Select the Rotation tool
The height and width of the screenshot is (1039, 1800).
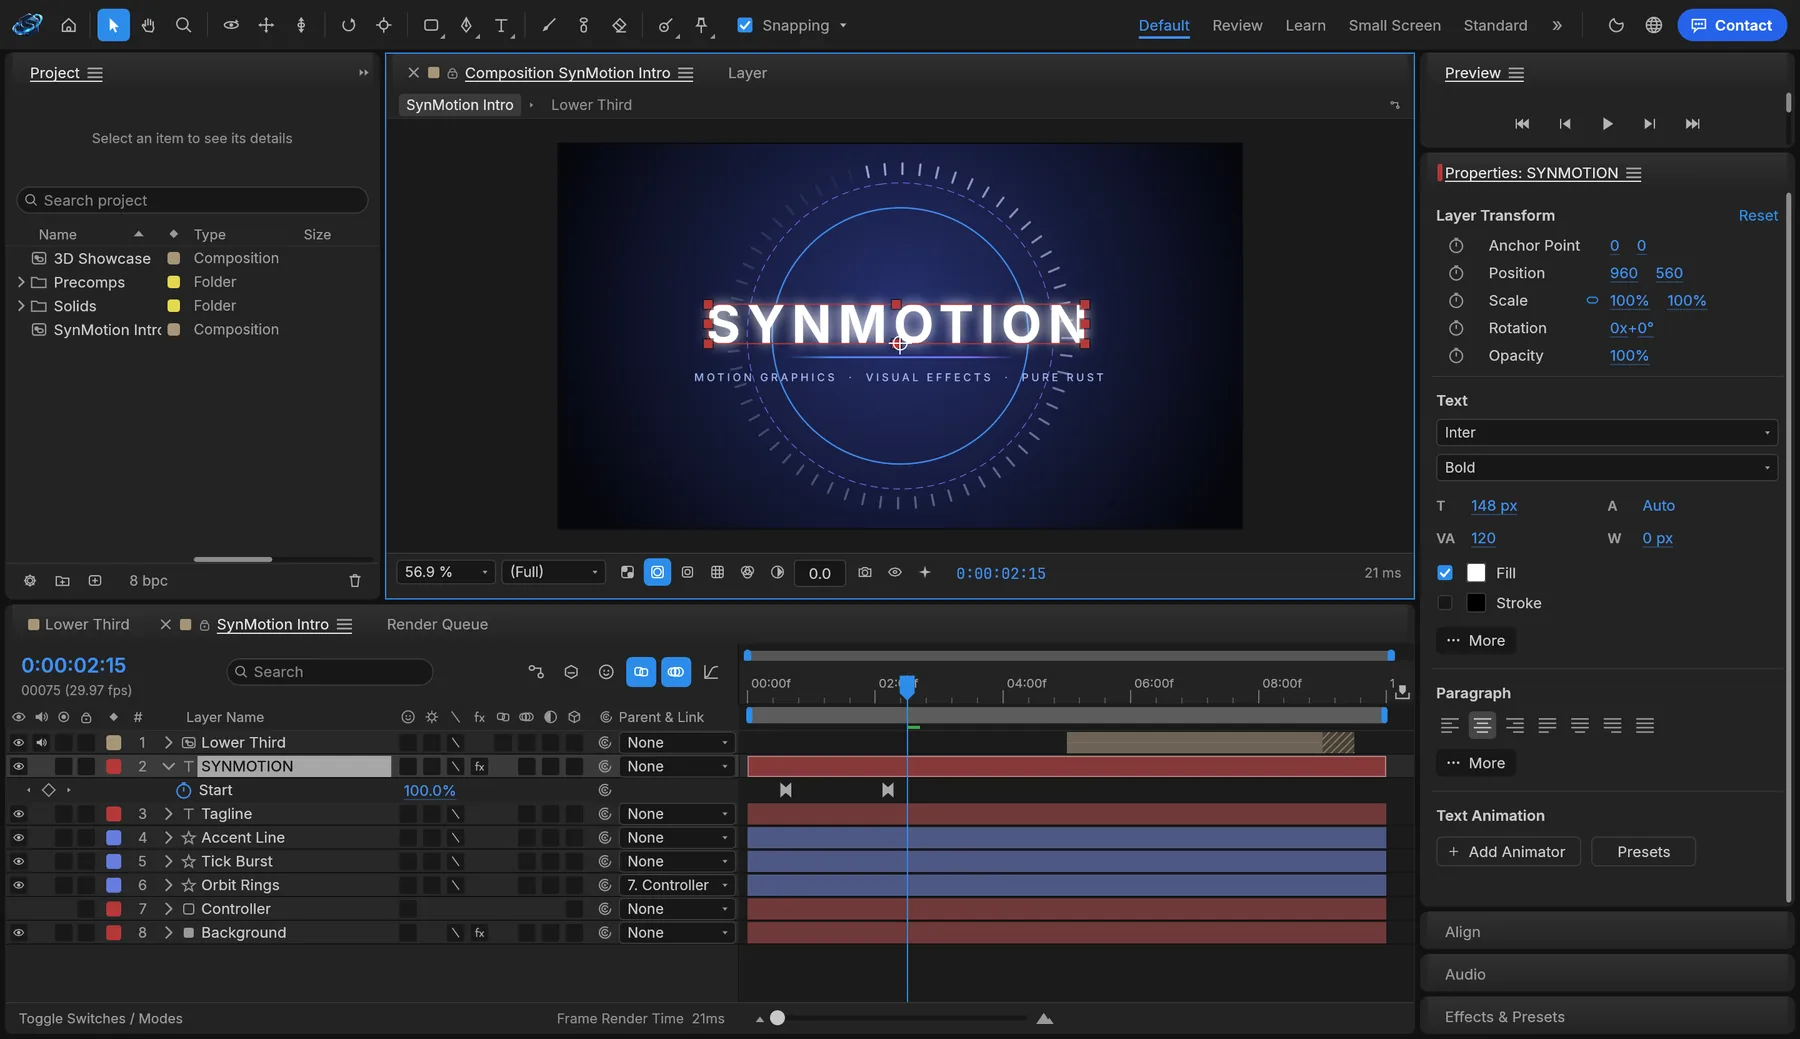tap(348, 25)
